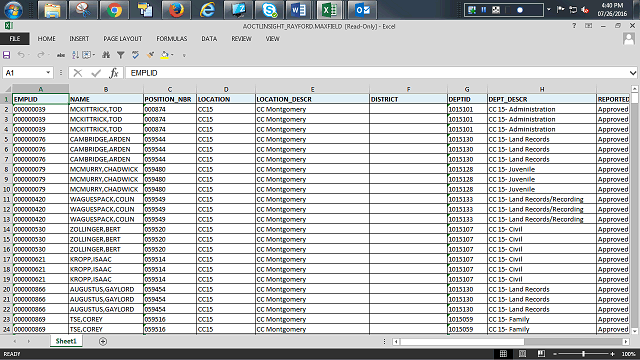The image size is (640, 360).
Task: Click the Sort A to Z icon
Action: point(76,55)
